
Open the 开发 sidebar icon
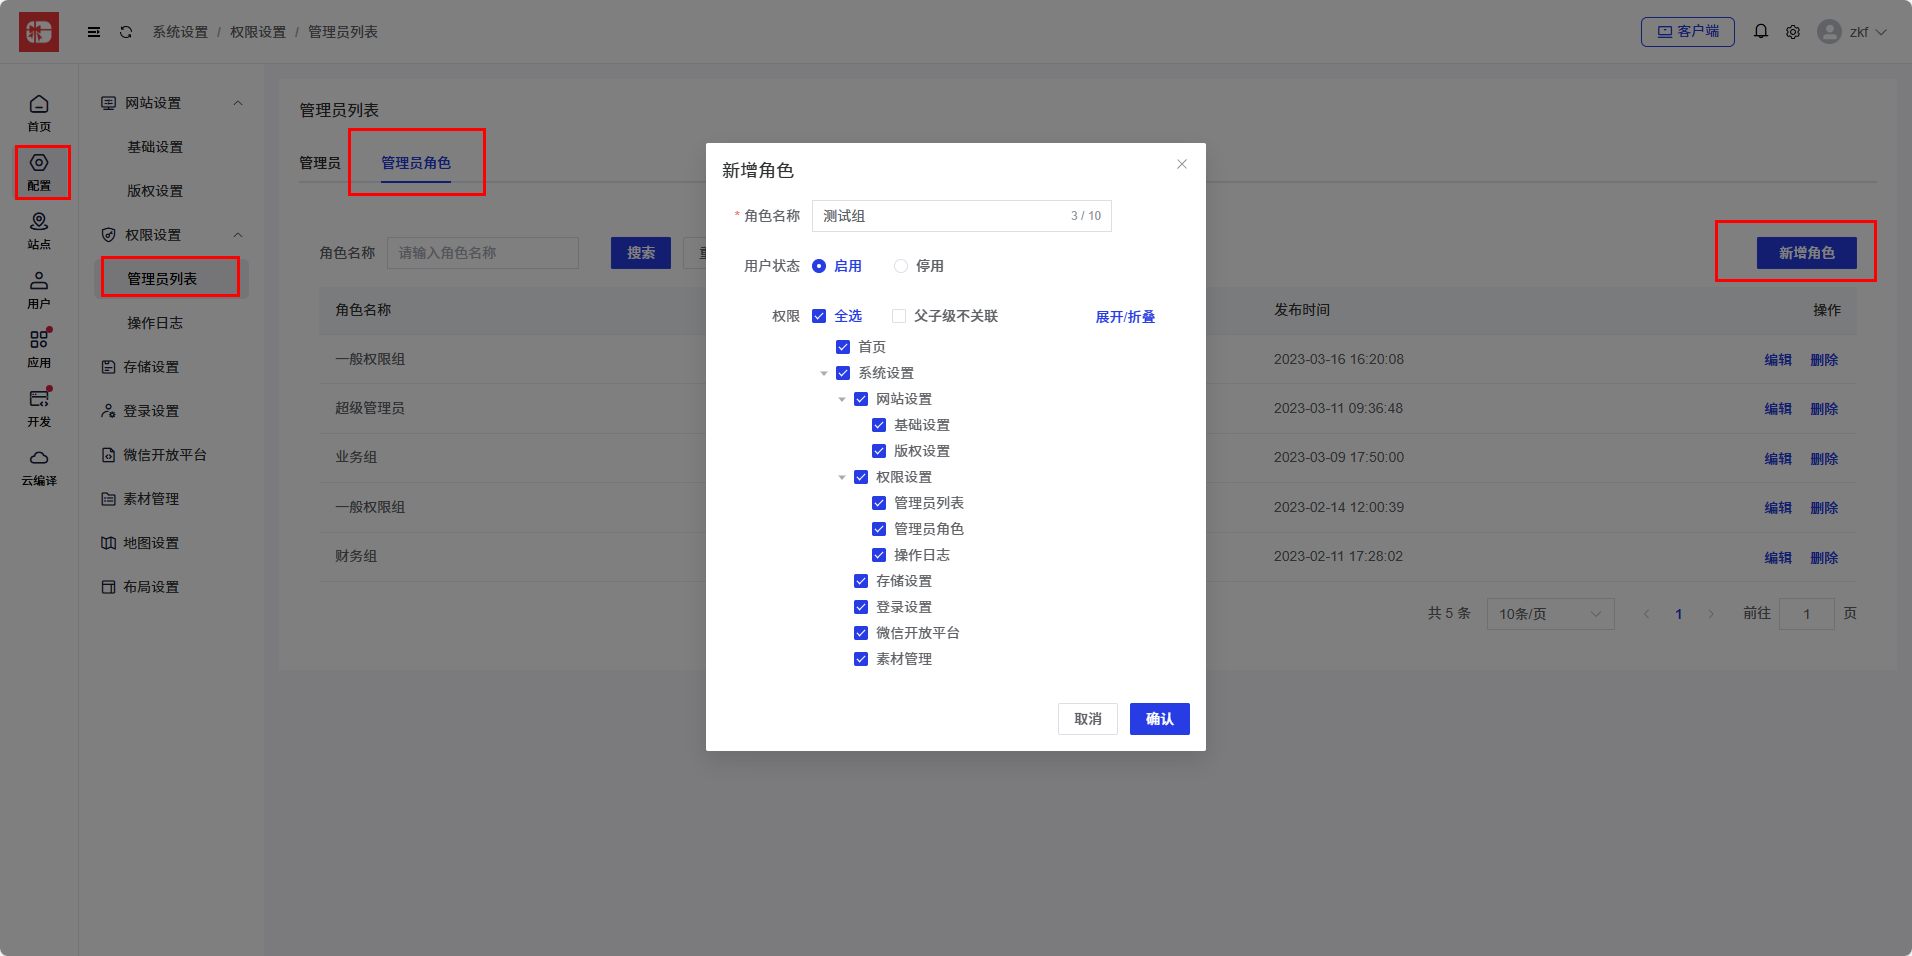tap(39, 407)
